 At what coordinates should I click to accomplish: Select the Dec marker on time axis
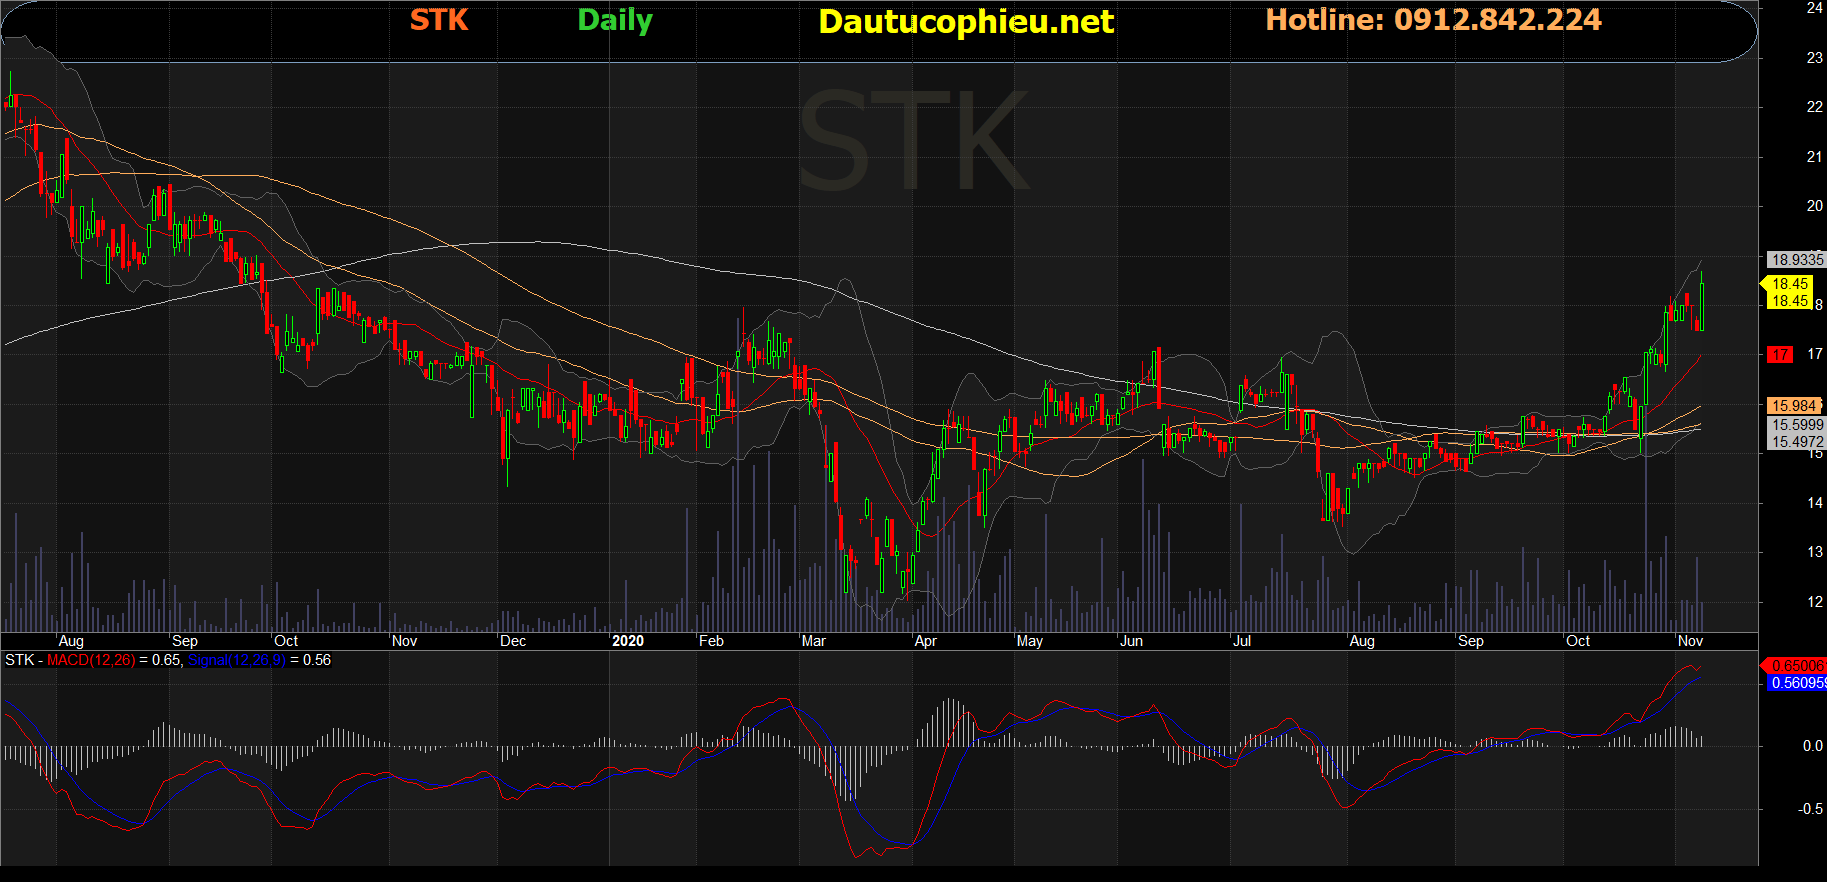pos(513,641)
